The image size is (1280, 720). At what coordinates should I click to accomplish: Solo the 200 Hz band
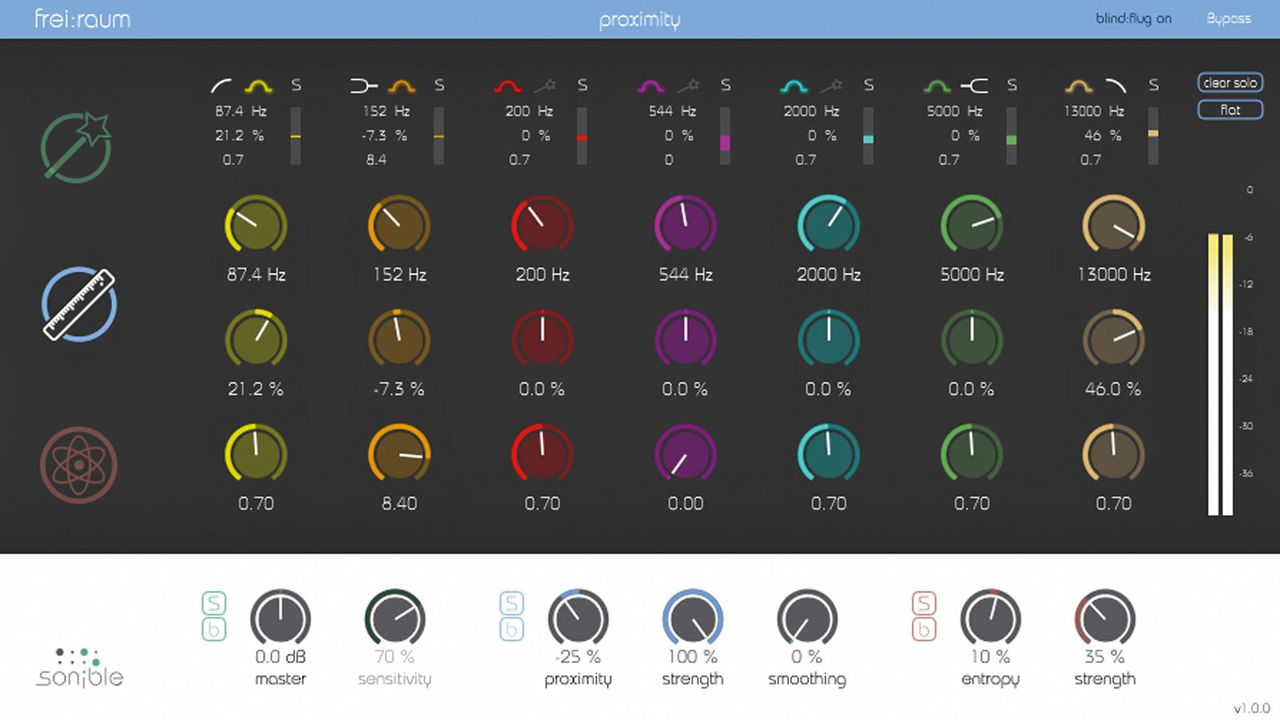pos(582,86)
